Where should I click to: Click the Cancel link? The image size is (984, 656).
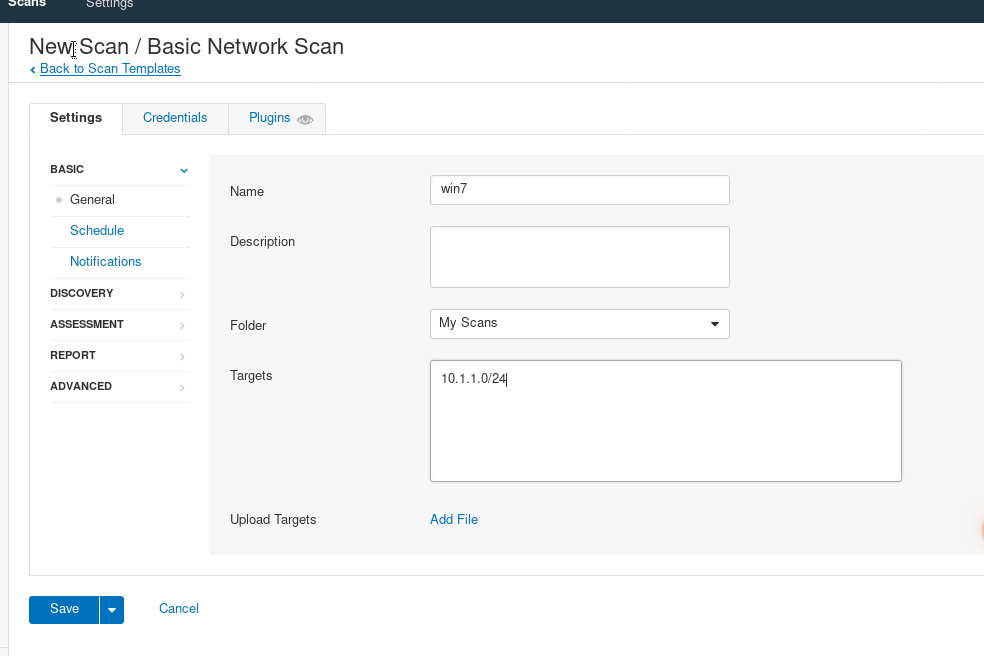(179, 609)
